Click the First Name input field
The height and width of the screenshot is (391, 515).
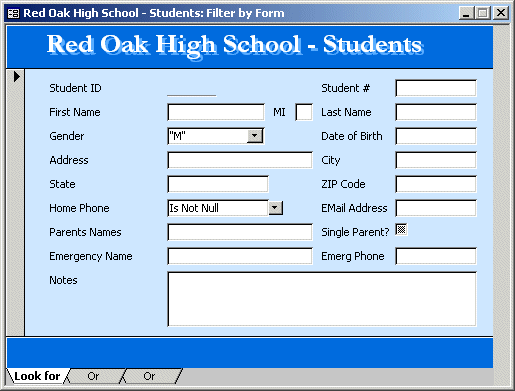tap(216, 112)
